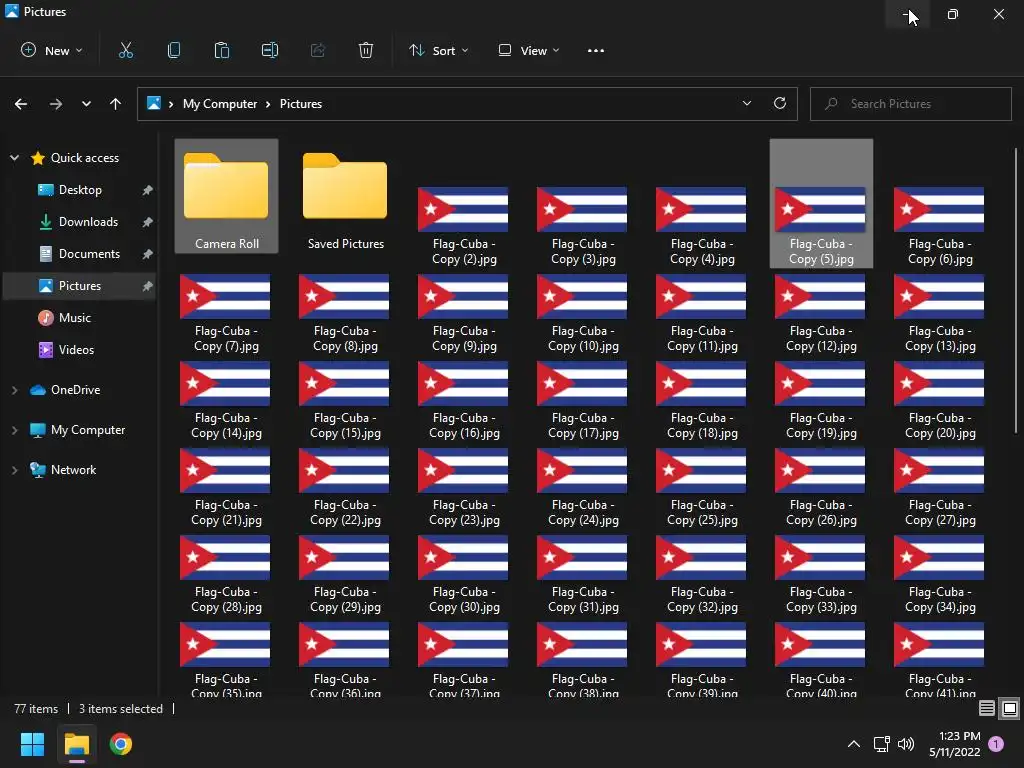1024x768 pixels.
Task: Click the vertical scrollbar of the file pane
Action: [x=1016, y=291]
